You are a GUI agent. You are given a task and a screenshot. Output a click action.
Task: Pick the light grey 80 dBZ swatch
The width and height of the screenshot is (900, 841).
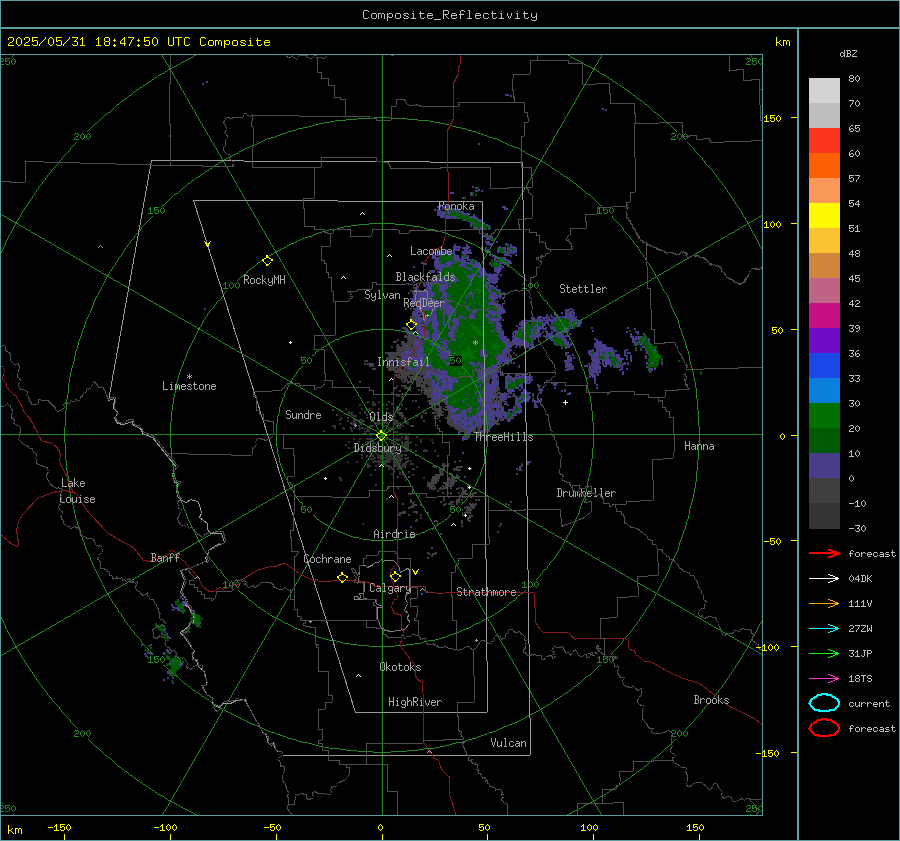click(824, 91)
